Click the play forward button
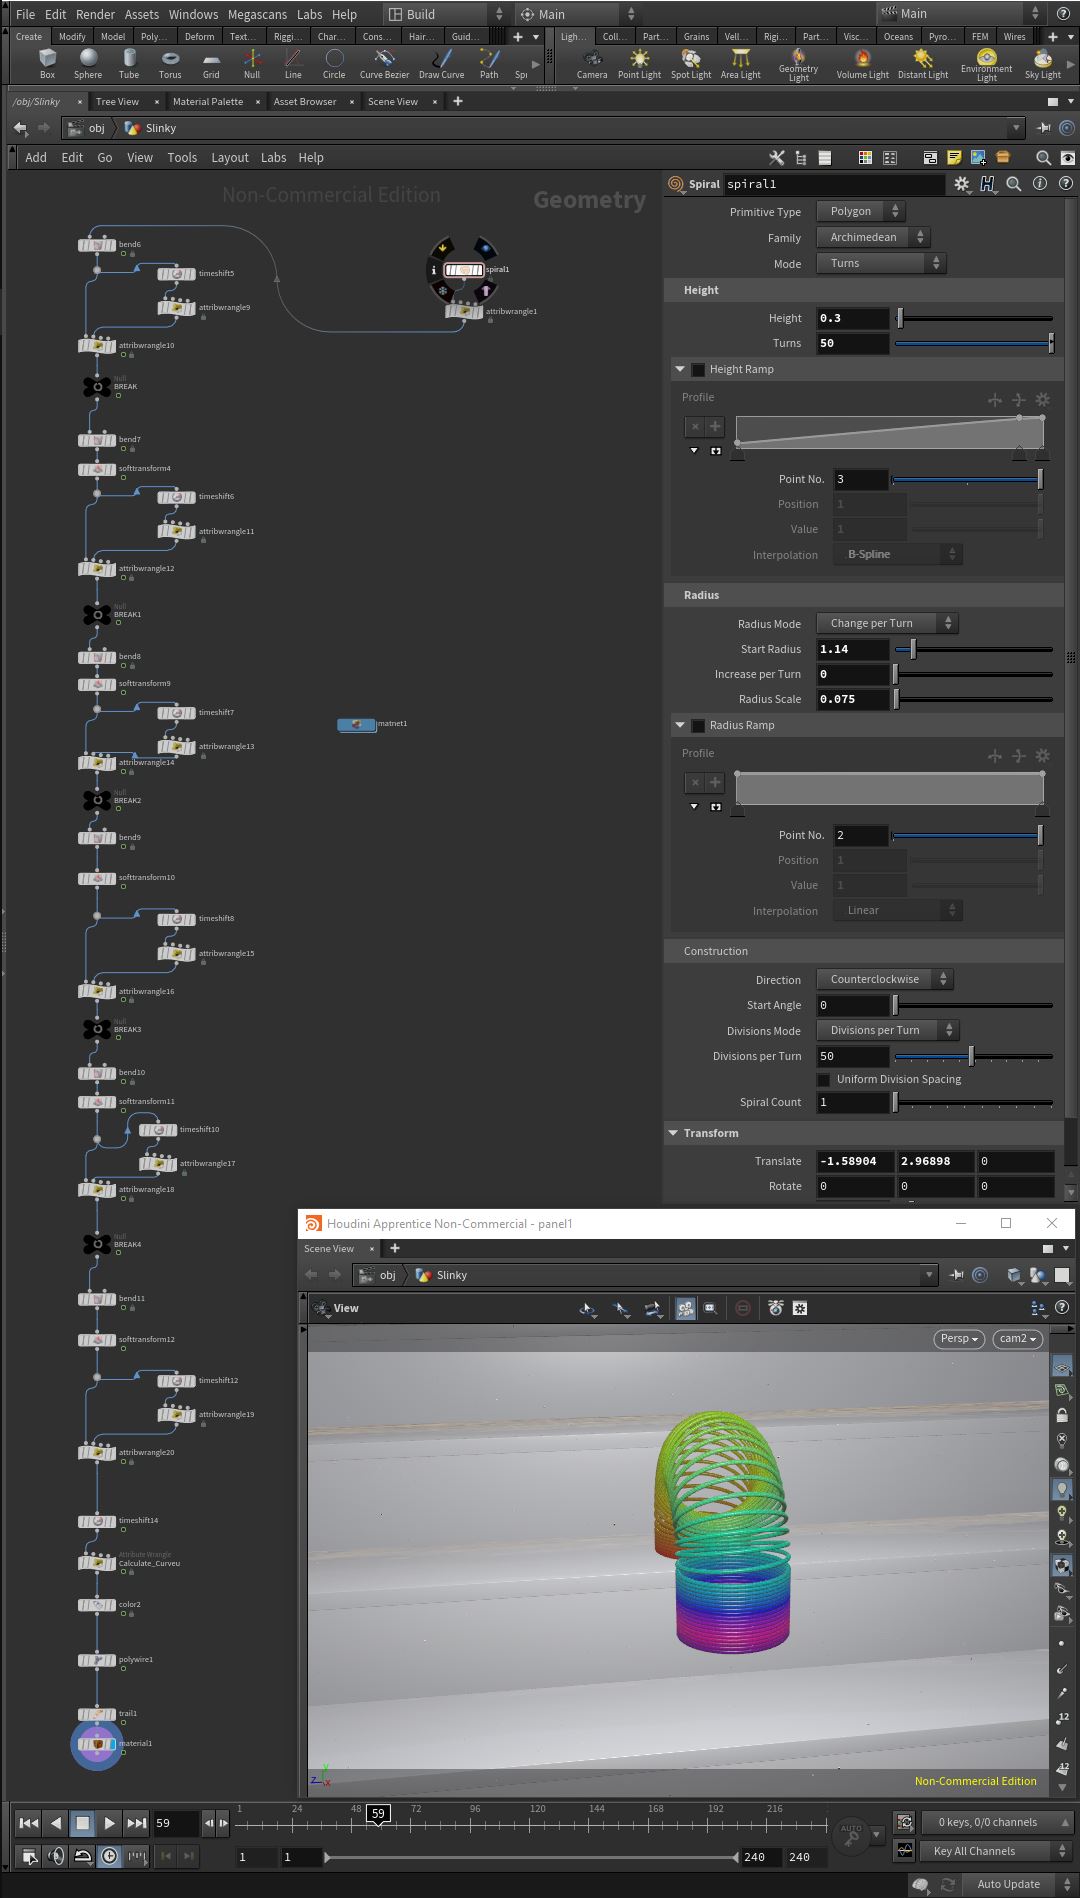The image size is (1080, 1898). click(110, 1823)
